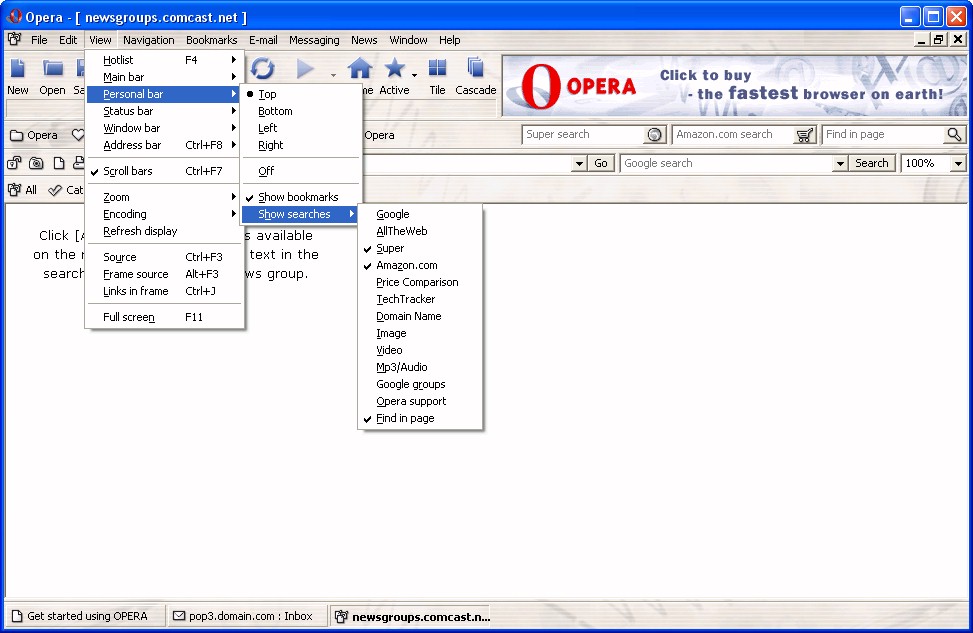Open the Active bookmarks star icon
This screenshot has width=973, height=633.
point(395,69)
